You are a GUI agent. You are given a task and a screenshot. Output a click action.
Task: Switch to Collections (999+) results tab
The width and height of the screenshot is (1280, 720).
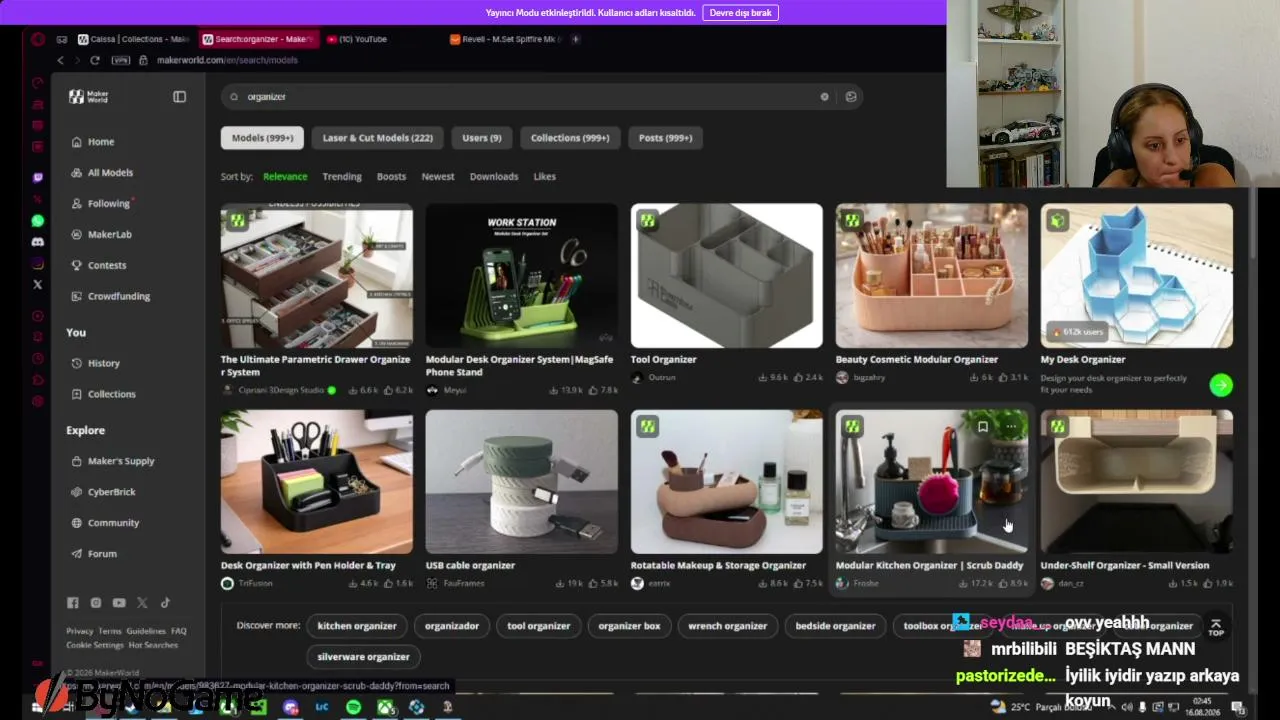click(570, 138)
